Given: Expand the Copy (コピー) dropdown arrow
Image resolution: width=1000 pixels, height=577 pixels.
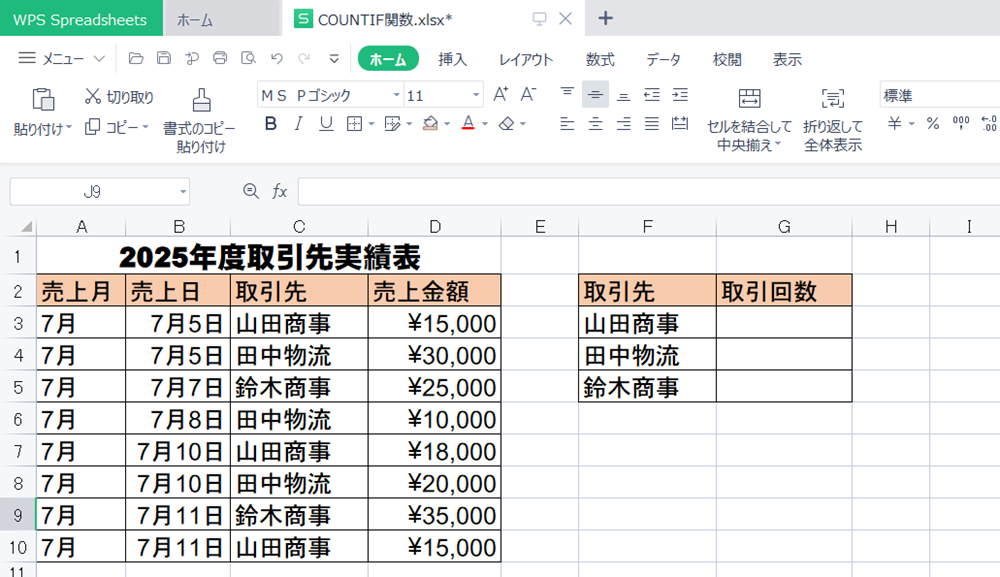Looking at the screenshot, I should (145, 127).
